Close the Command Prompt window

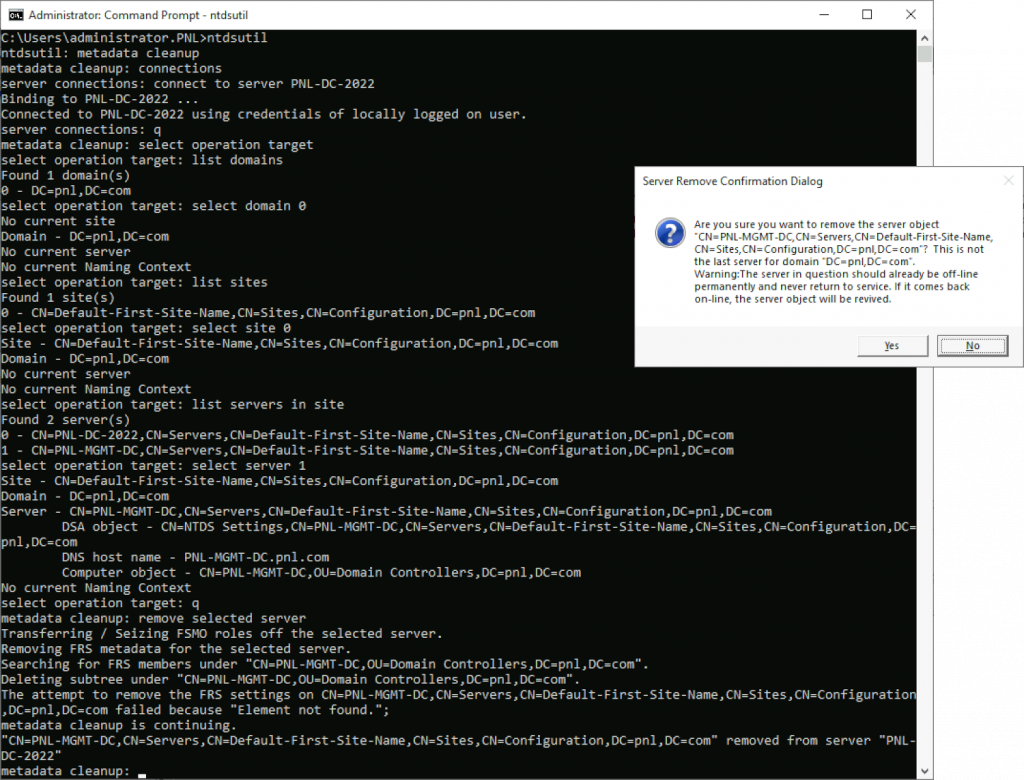[x=911, y=14]
